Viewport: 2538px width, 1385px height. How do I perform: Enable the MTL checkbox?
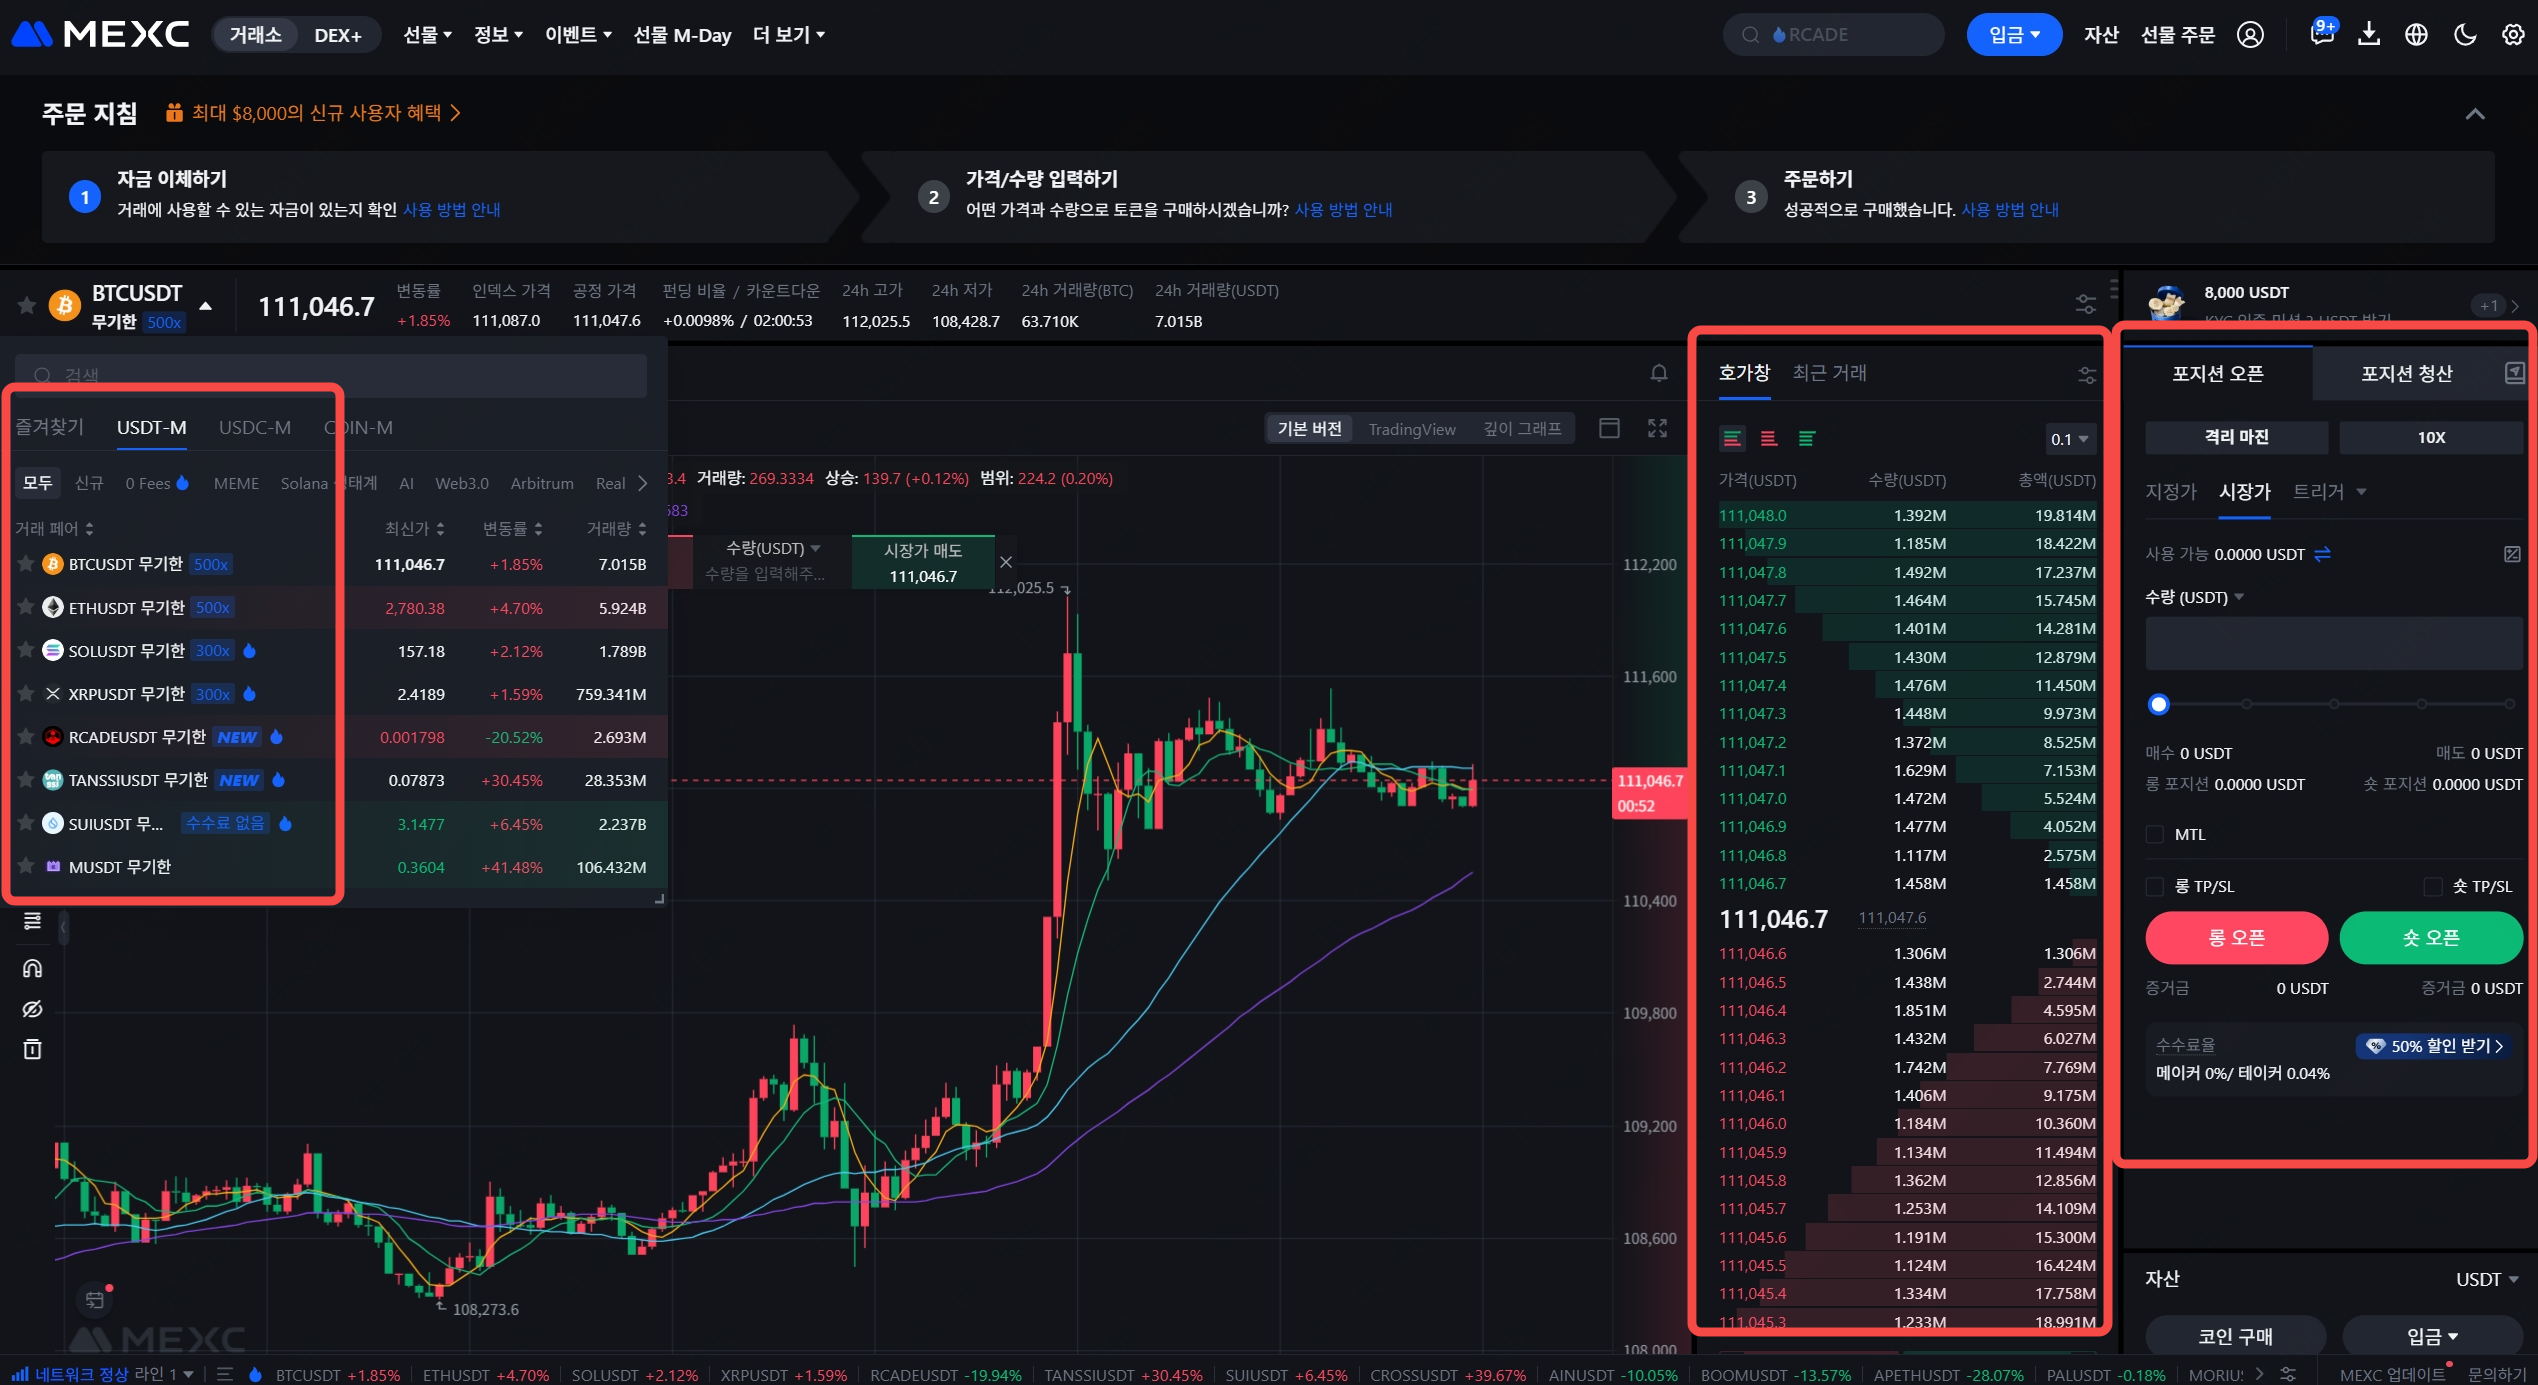coord(2155,834)
